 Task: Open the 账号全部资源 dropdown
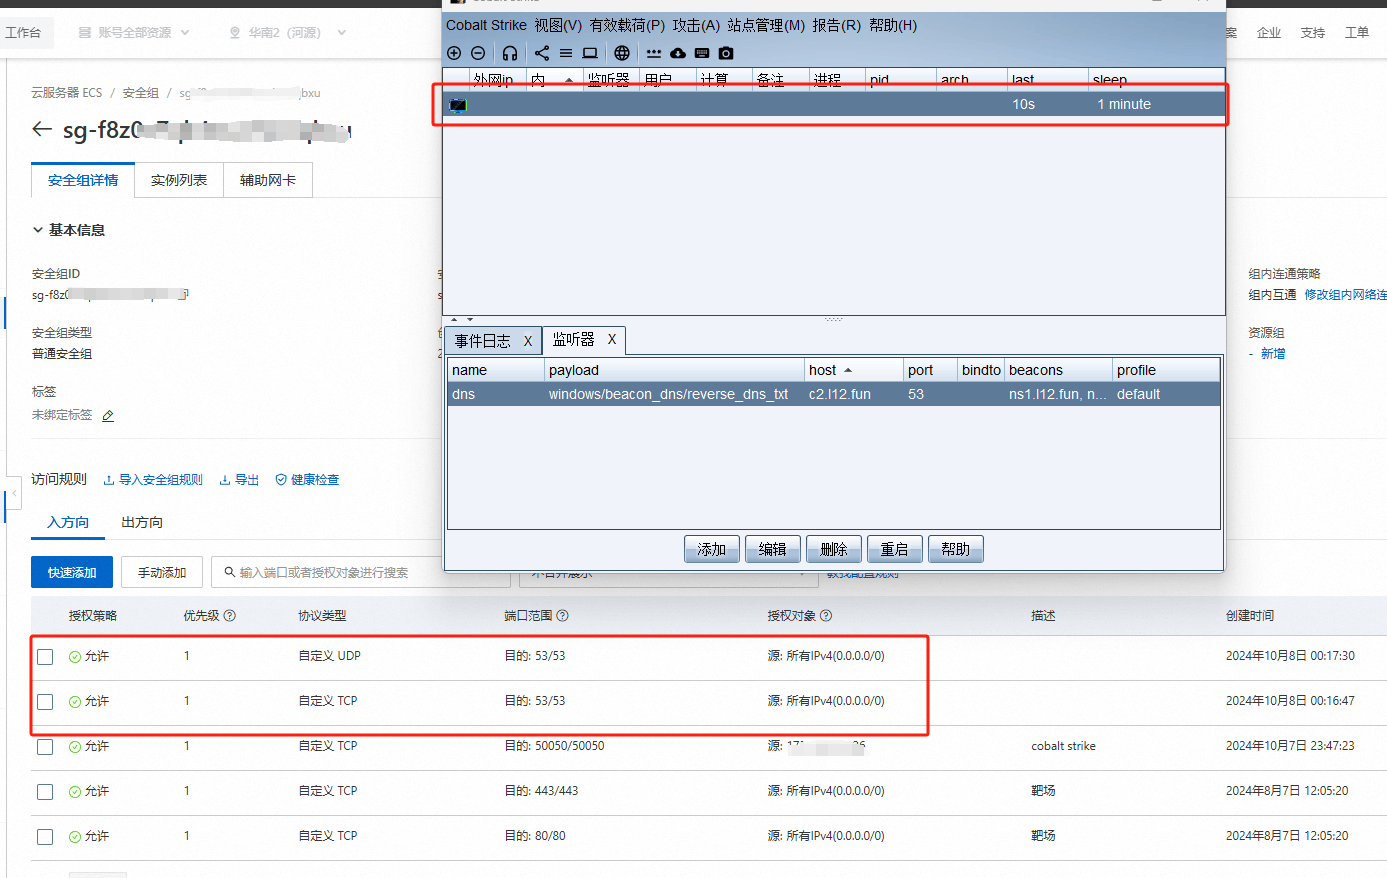coord(135,33)
